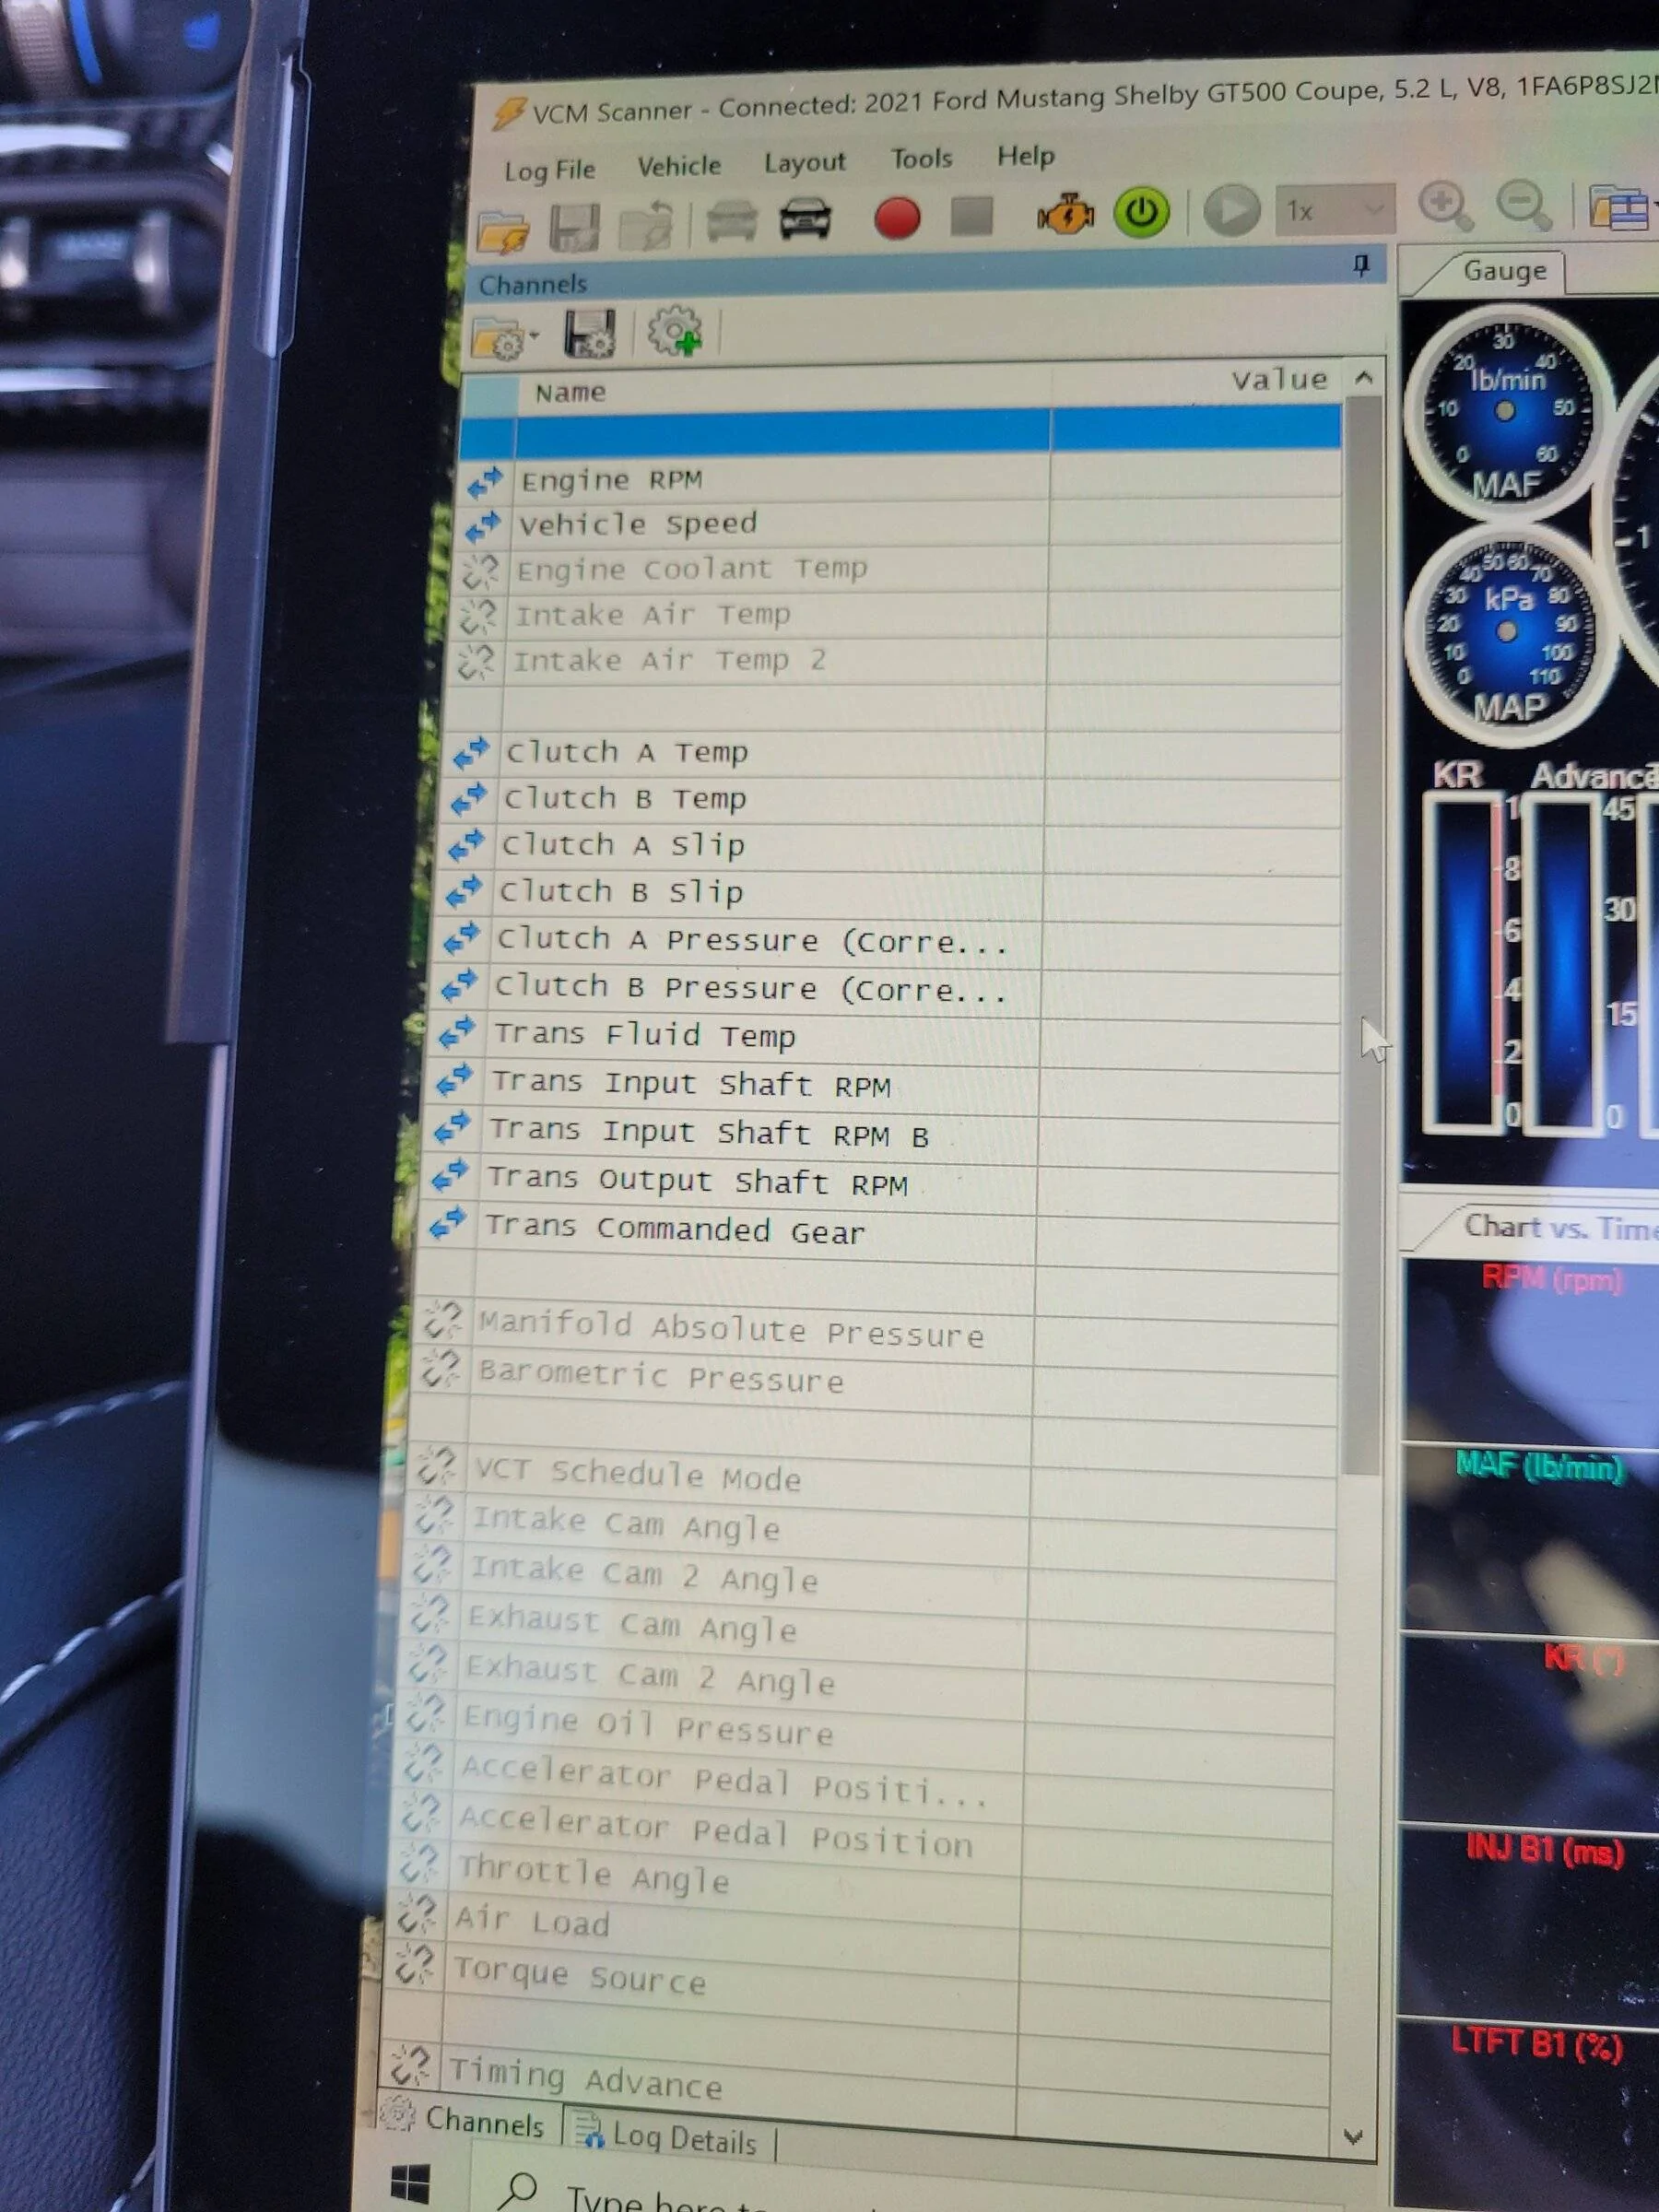Save channel config with floppy gear icon

[x=590, y=333]
